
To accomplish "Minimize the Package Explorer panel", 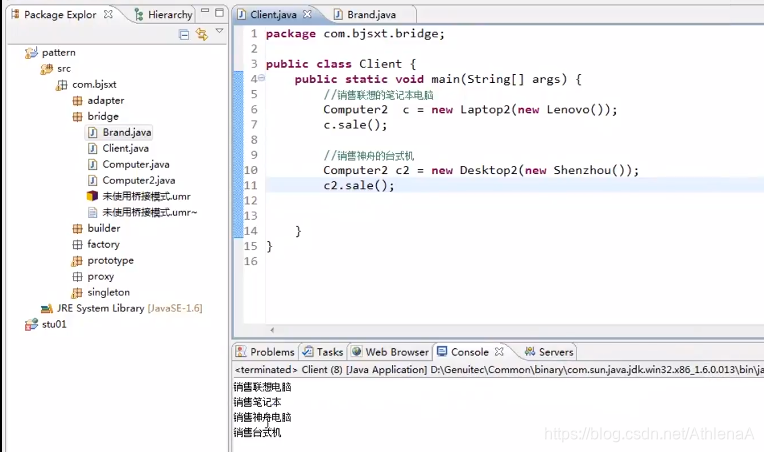I will pos(205,11).
